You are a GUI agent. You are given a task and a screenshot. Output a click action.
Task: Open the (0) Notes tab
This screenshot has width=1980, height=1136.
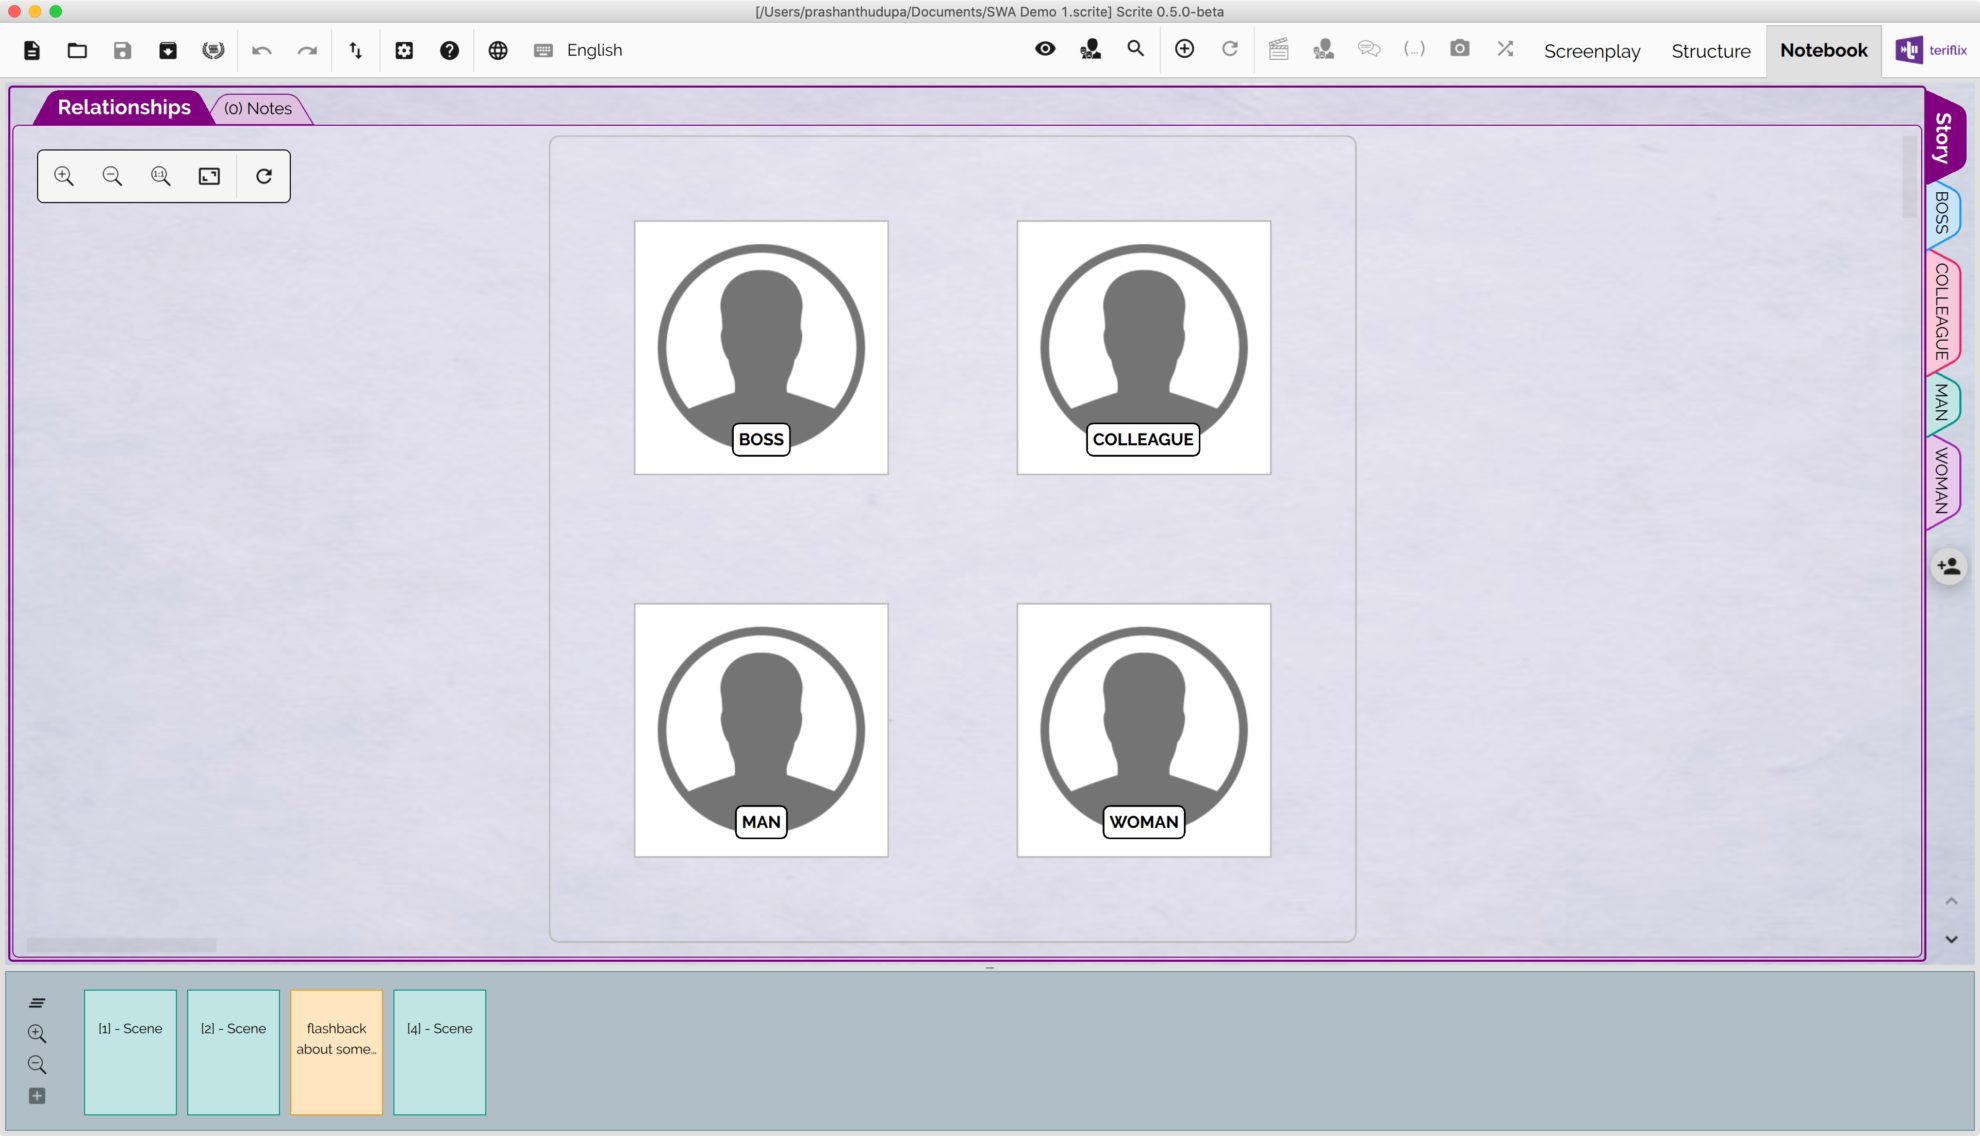(x=258, y=108)
